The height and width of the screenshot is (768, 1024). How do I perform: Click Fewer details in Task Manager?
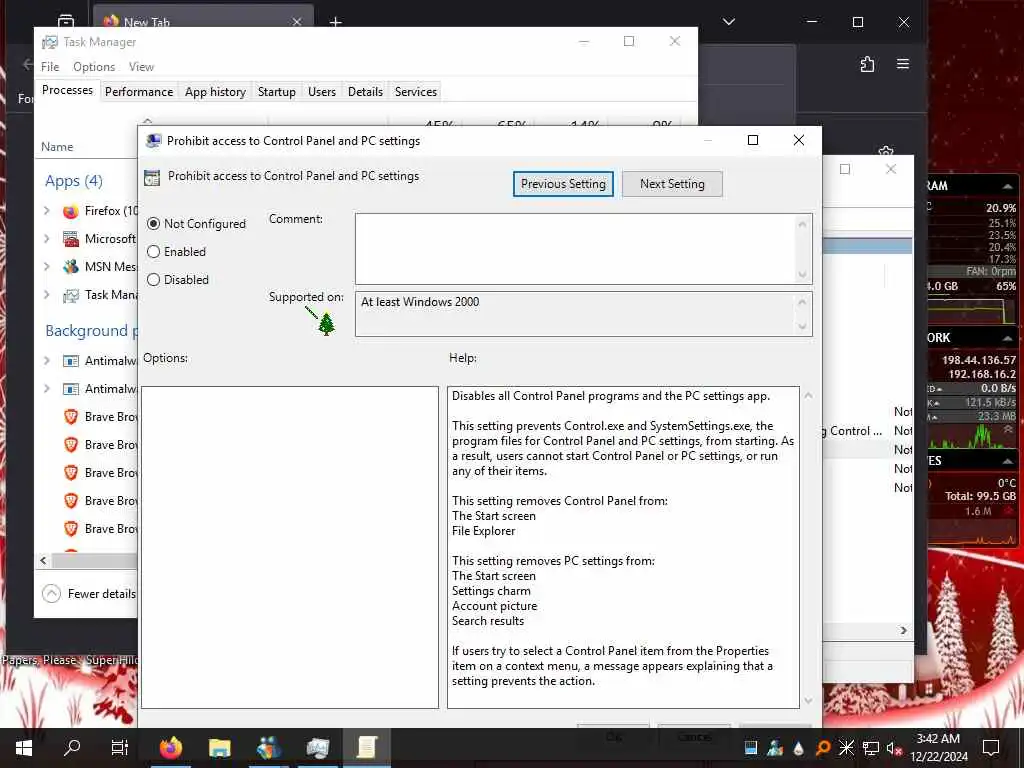click(x=89, y=594)
